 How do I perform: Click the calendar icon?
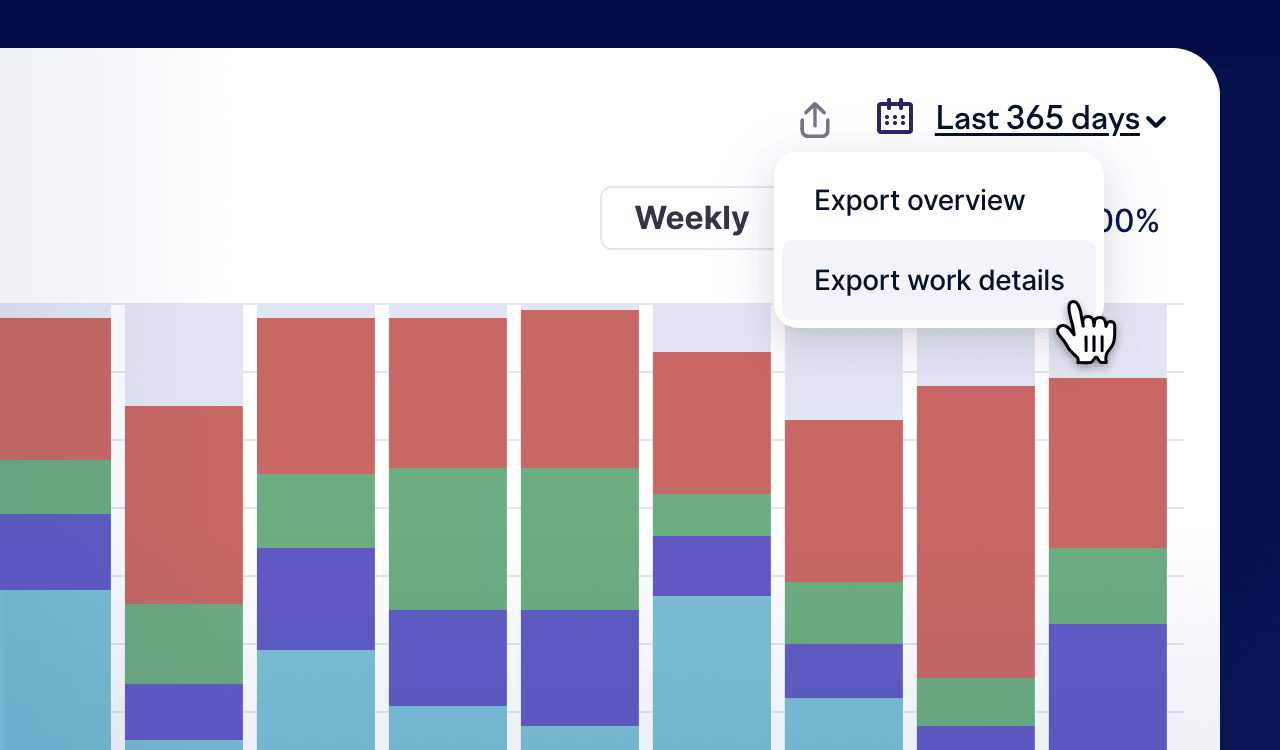pyautogui.click(x=894, y=117)
